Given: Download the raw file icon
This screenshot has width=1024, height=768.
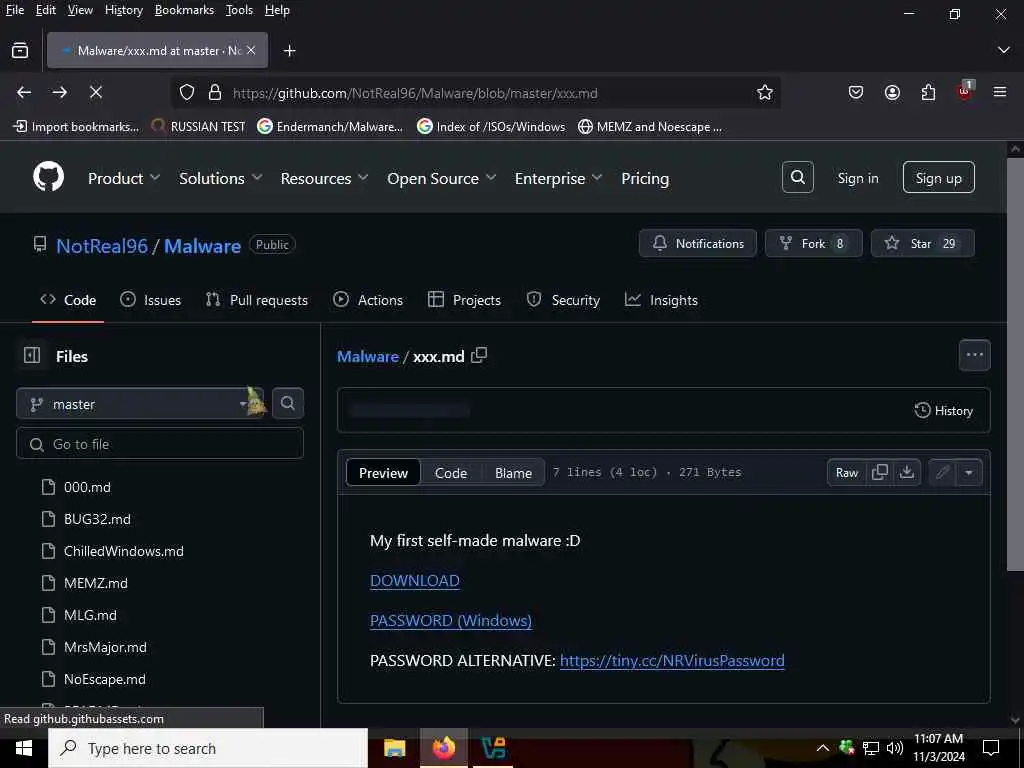Looking at the screenshot, I should pos(906,472).
